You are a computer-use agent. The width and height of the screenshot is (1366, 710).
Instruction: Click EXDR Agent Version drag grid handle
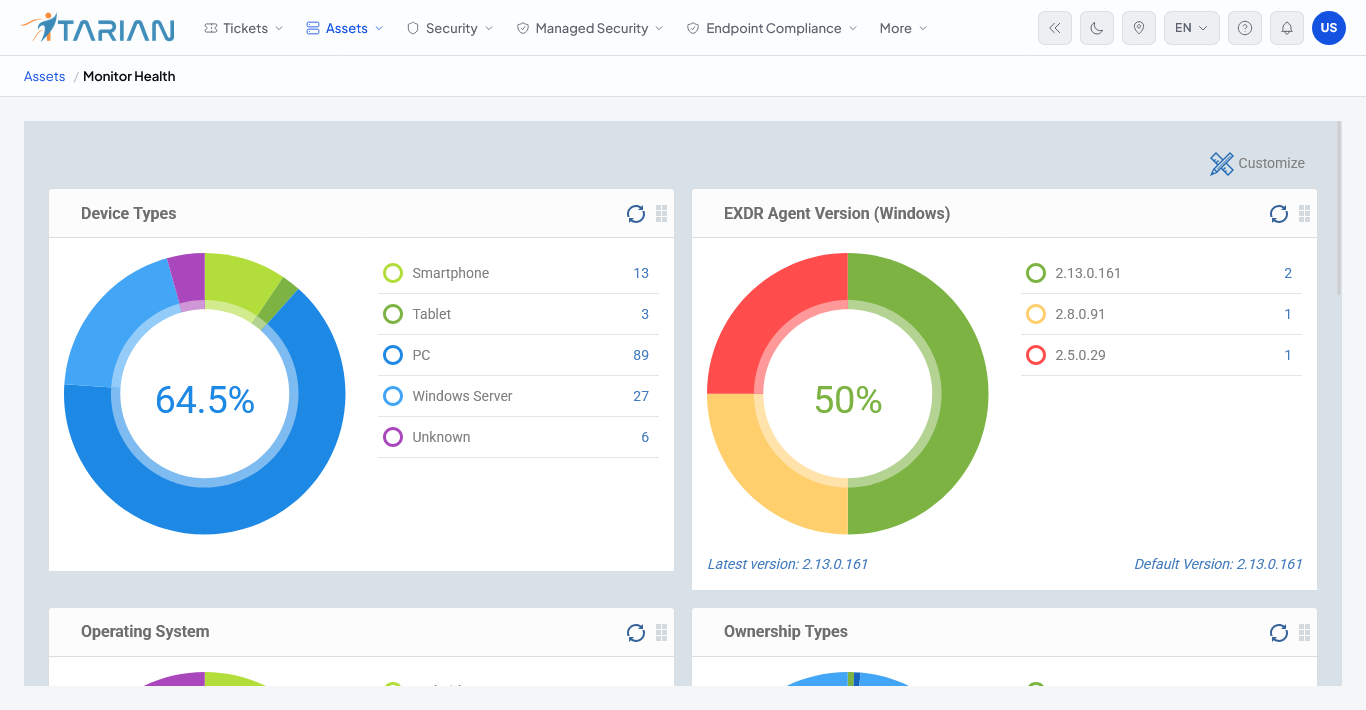[1304, 213]
